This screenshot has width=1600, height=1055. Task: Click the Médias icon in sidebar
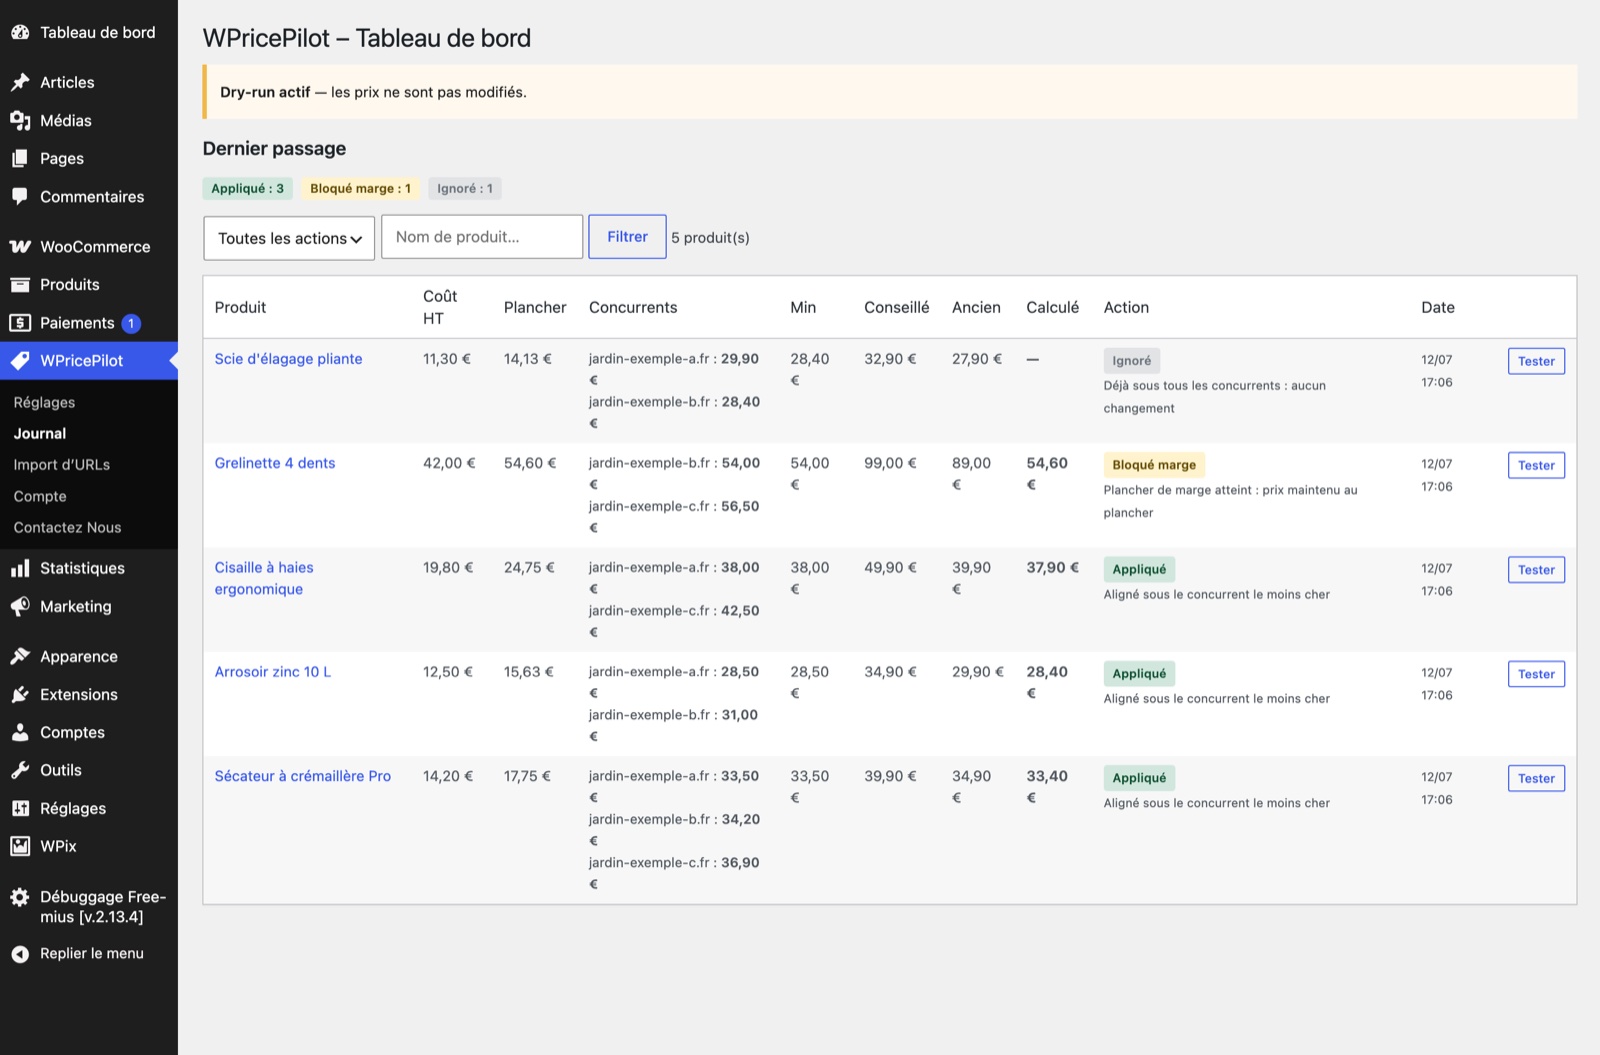(x=20, y=120)
